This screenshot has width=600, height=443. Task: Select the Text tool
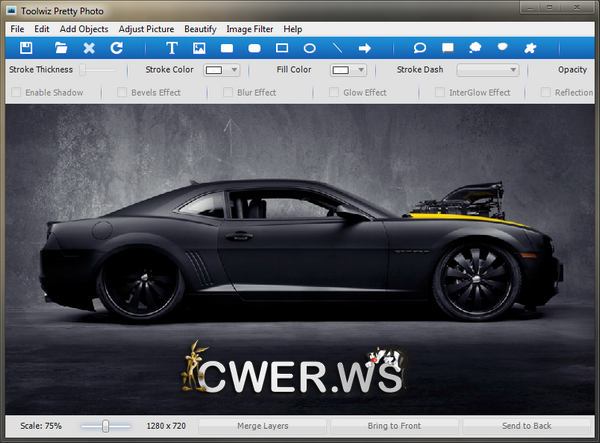tap(171, 48)
